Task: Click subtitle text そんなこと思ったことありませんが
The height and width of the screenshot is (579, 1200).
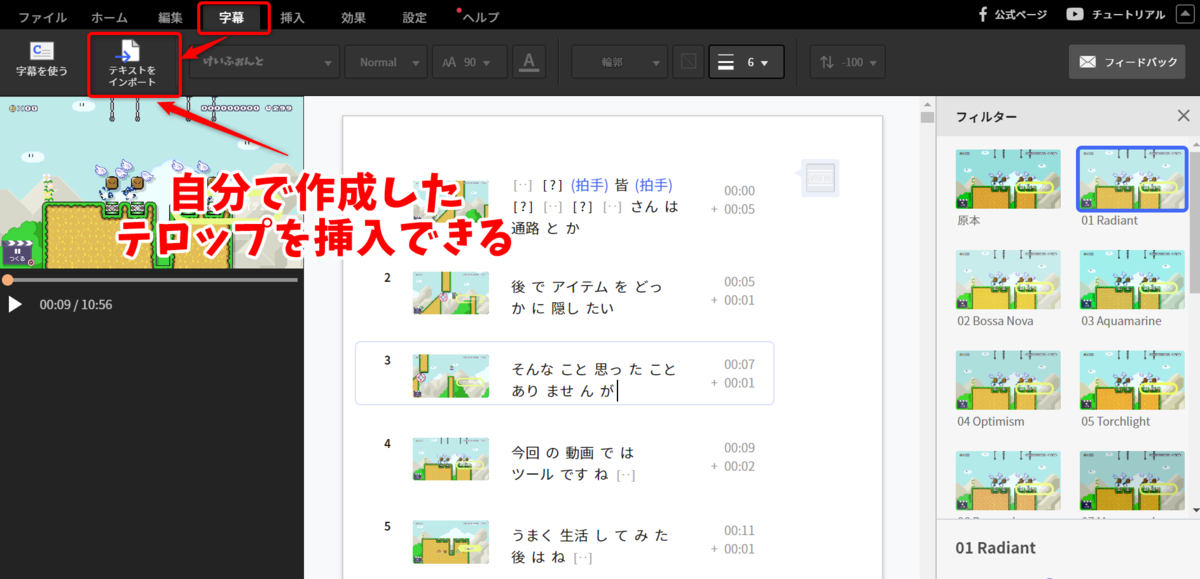Action: 594,380
